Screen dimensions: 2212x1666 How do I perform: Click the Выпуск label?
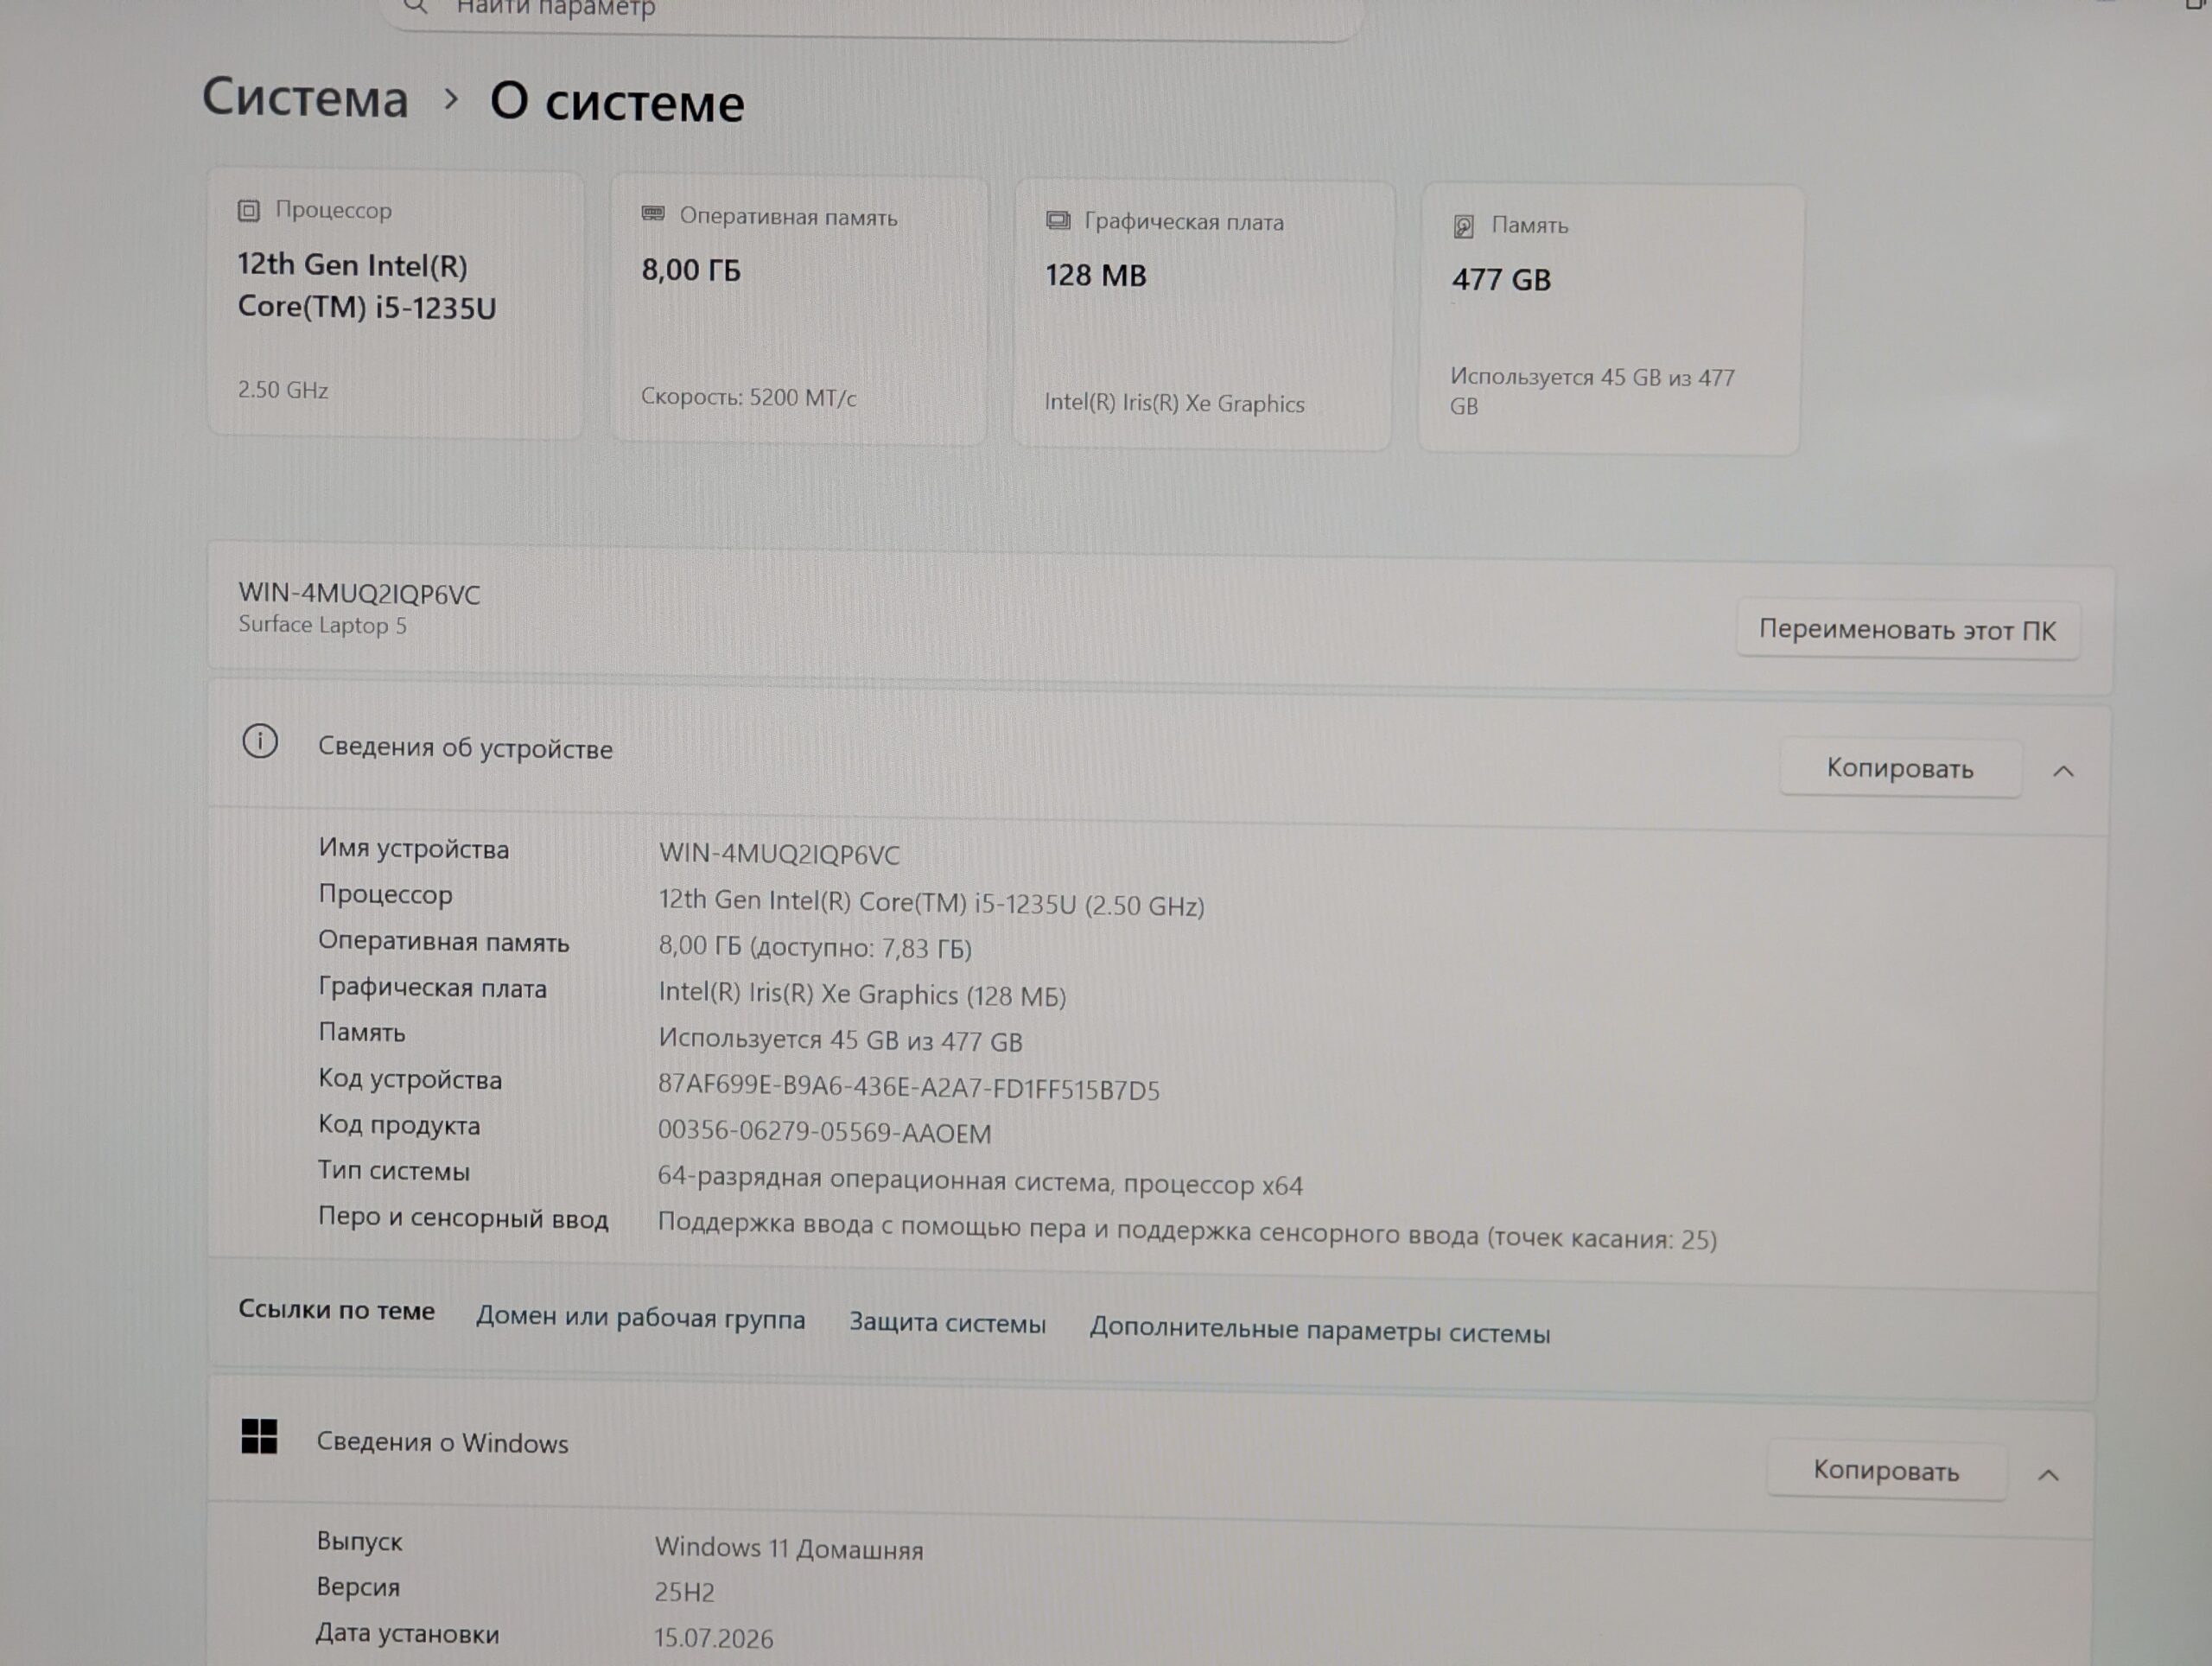(x=359, y=1542)
